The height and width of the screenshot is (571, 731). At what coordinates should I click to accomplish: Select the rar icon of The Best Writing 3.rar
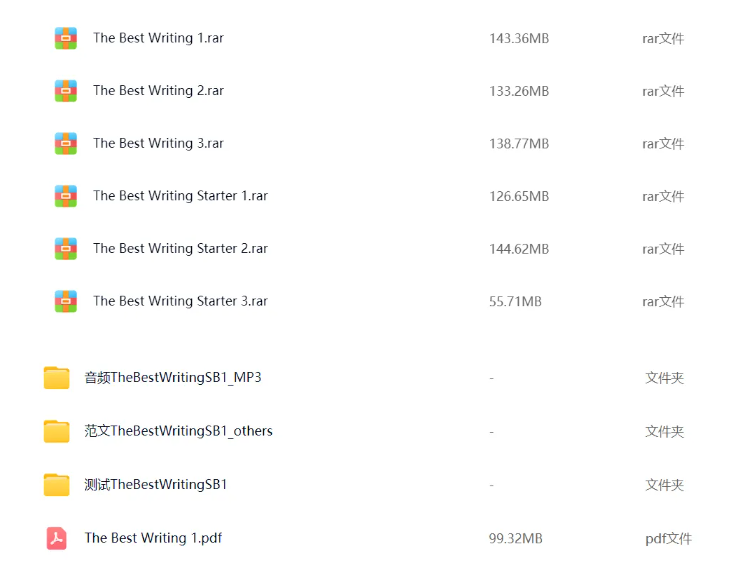(66, 143)
